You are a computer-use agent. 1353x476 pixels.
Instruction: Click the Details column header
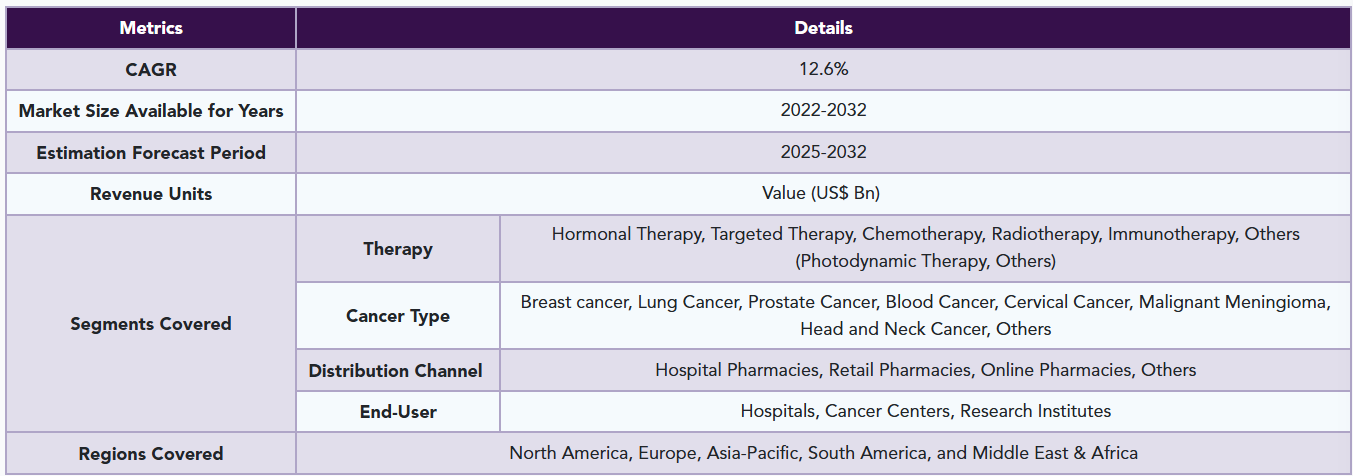[x=823, y=28]
